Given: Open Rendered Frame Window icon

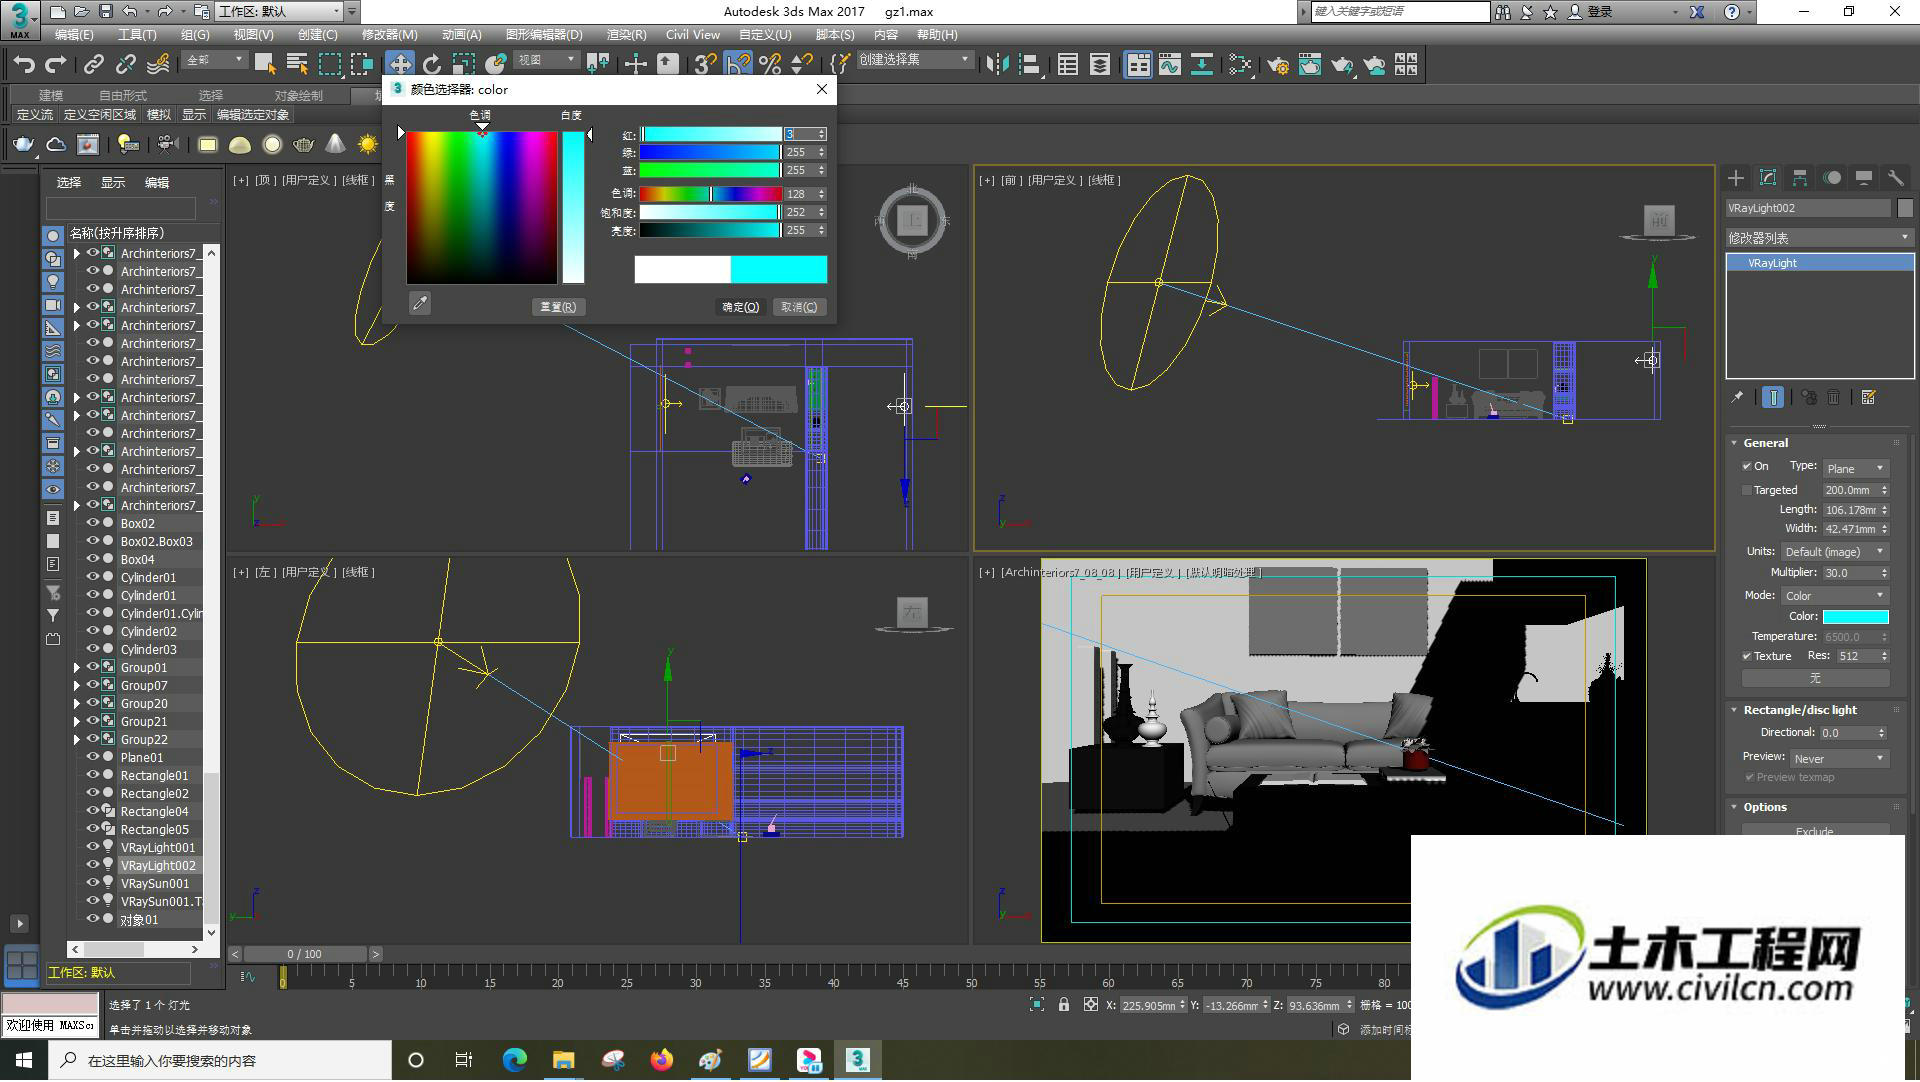Looking at the screenshot, I should click(x=1310, y=65).
